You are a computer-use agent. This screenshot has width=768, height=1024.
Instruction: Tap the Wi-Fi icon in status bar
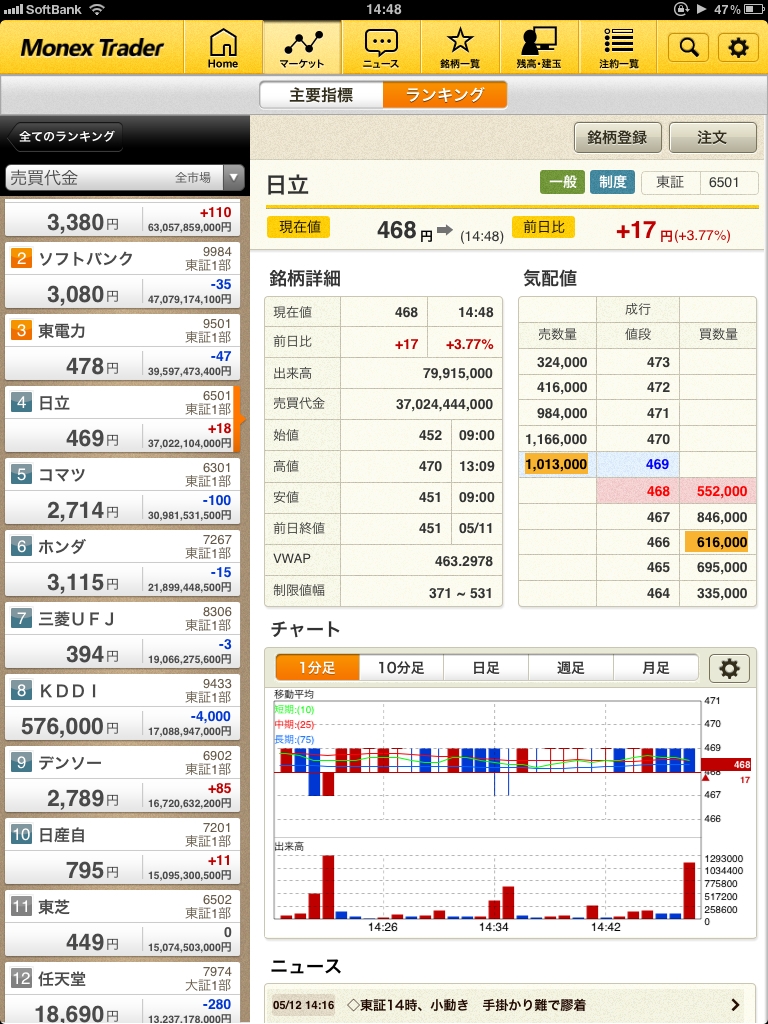[x=97, y=10]
